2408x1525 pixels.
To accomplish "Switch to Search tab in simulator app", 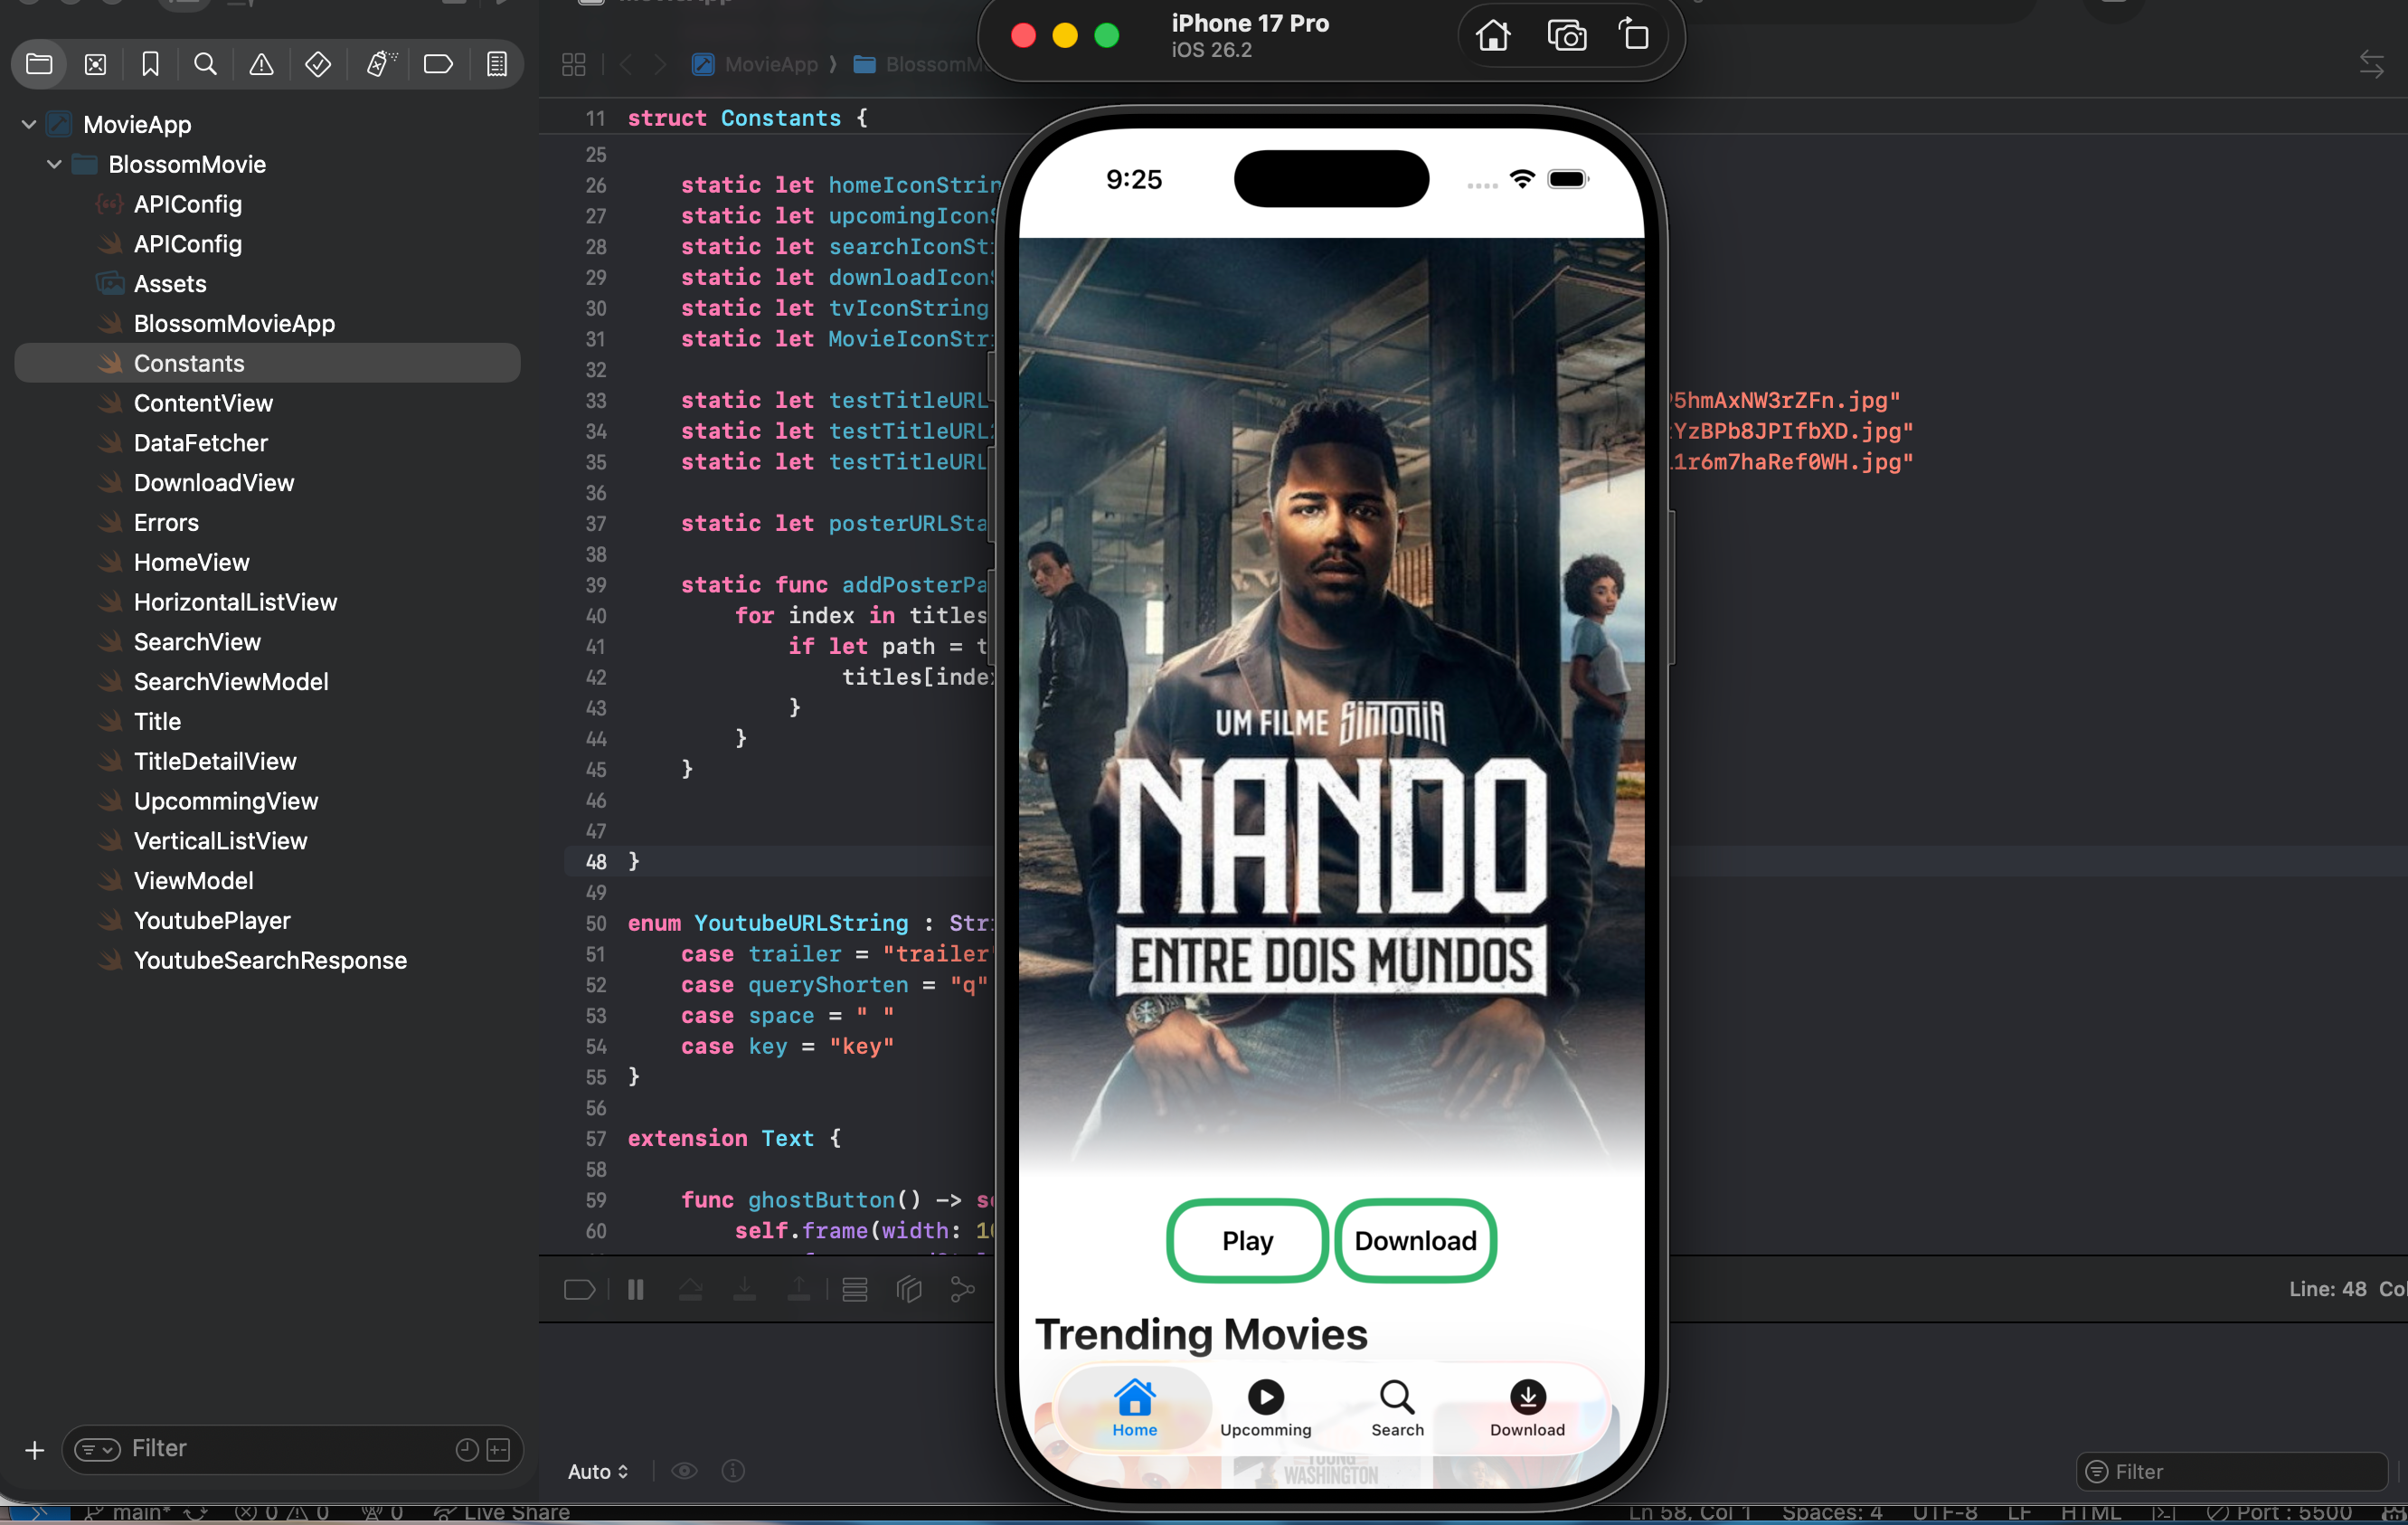I will tap(1397, 1409).
